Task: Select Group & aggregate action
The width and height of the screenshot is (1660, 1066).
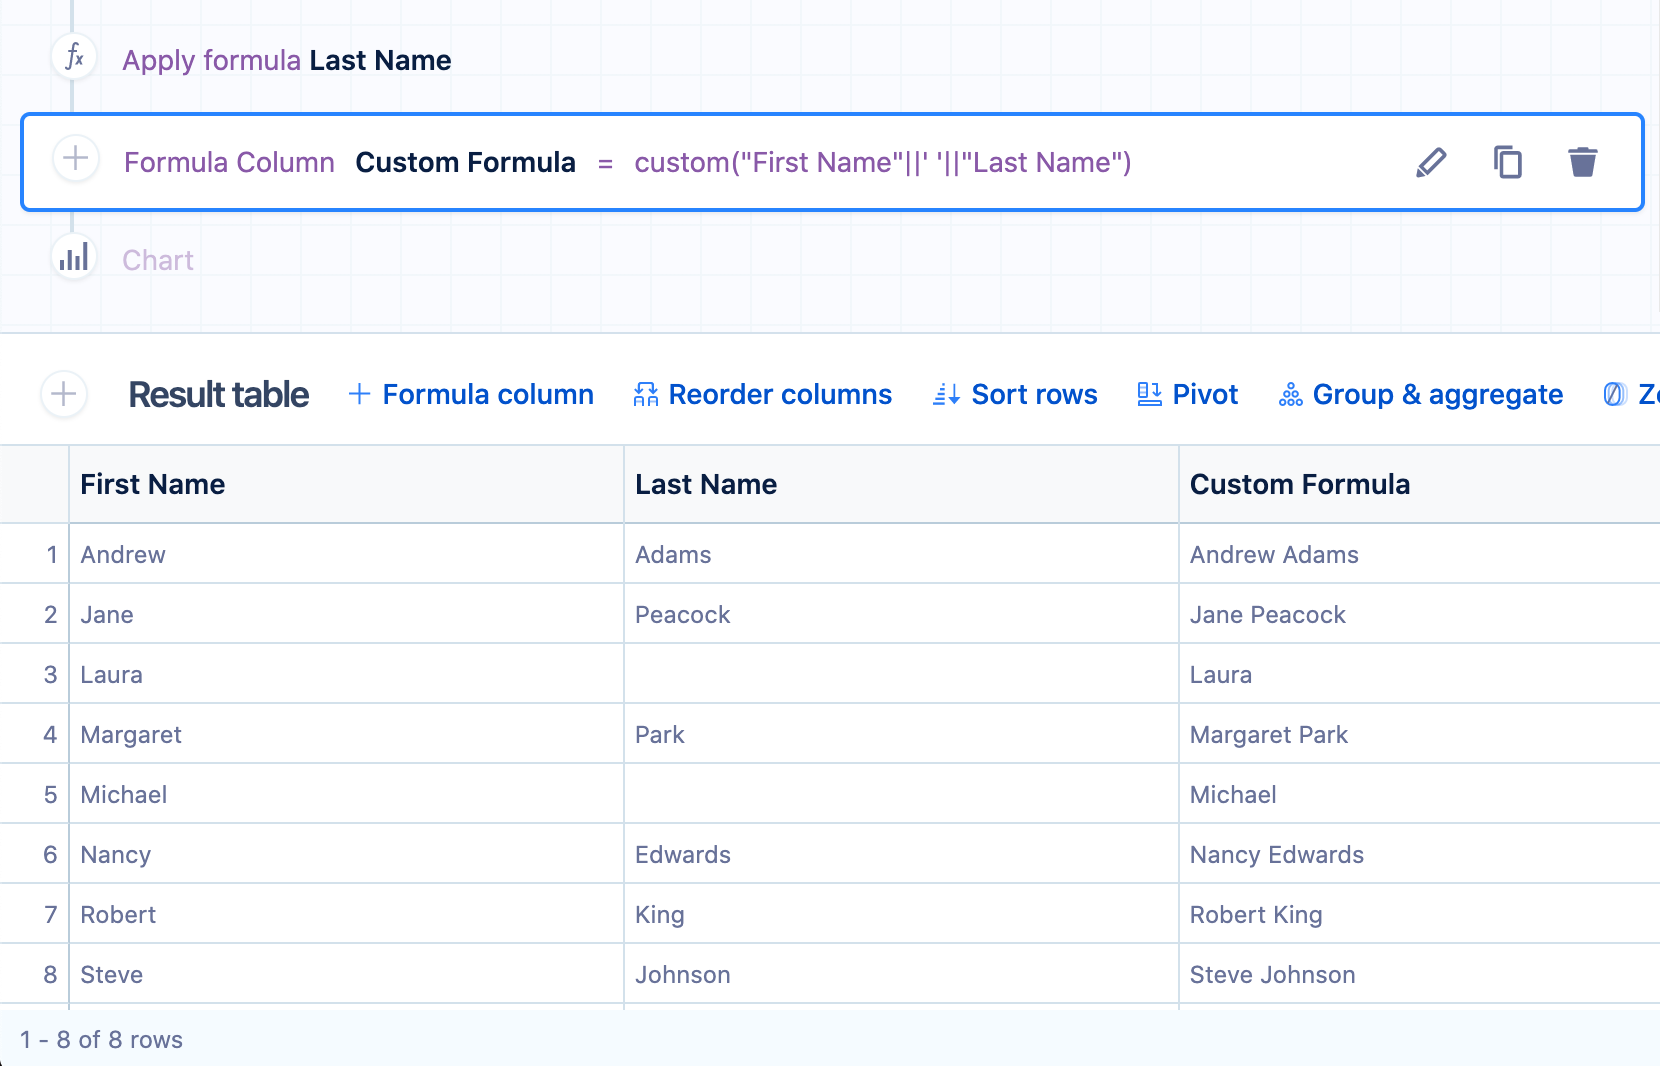Action: (1421, 395)
